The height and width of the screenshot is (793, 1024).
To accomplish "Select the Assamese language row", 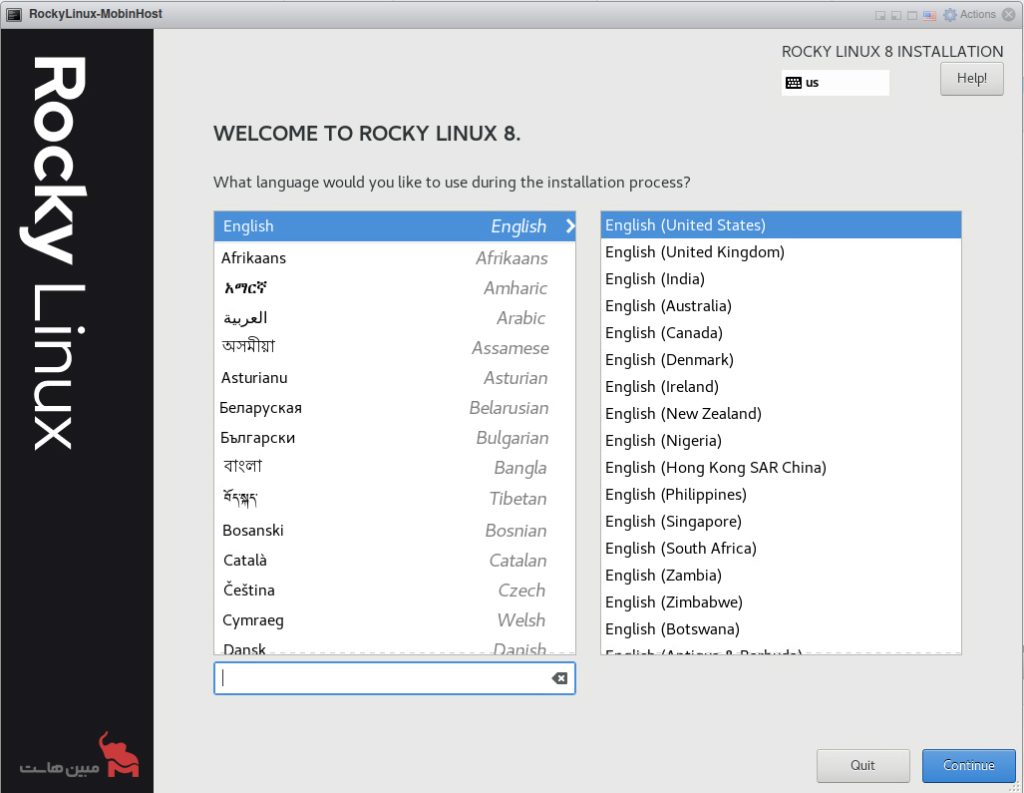I will click(394, 348).
